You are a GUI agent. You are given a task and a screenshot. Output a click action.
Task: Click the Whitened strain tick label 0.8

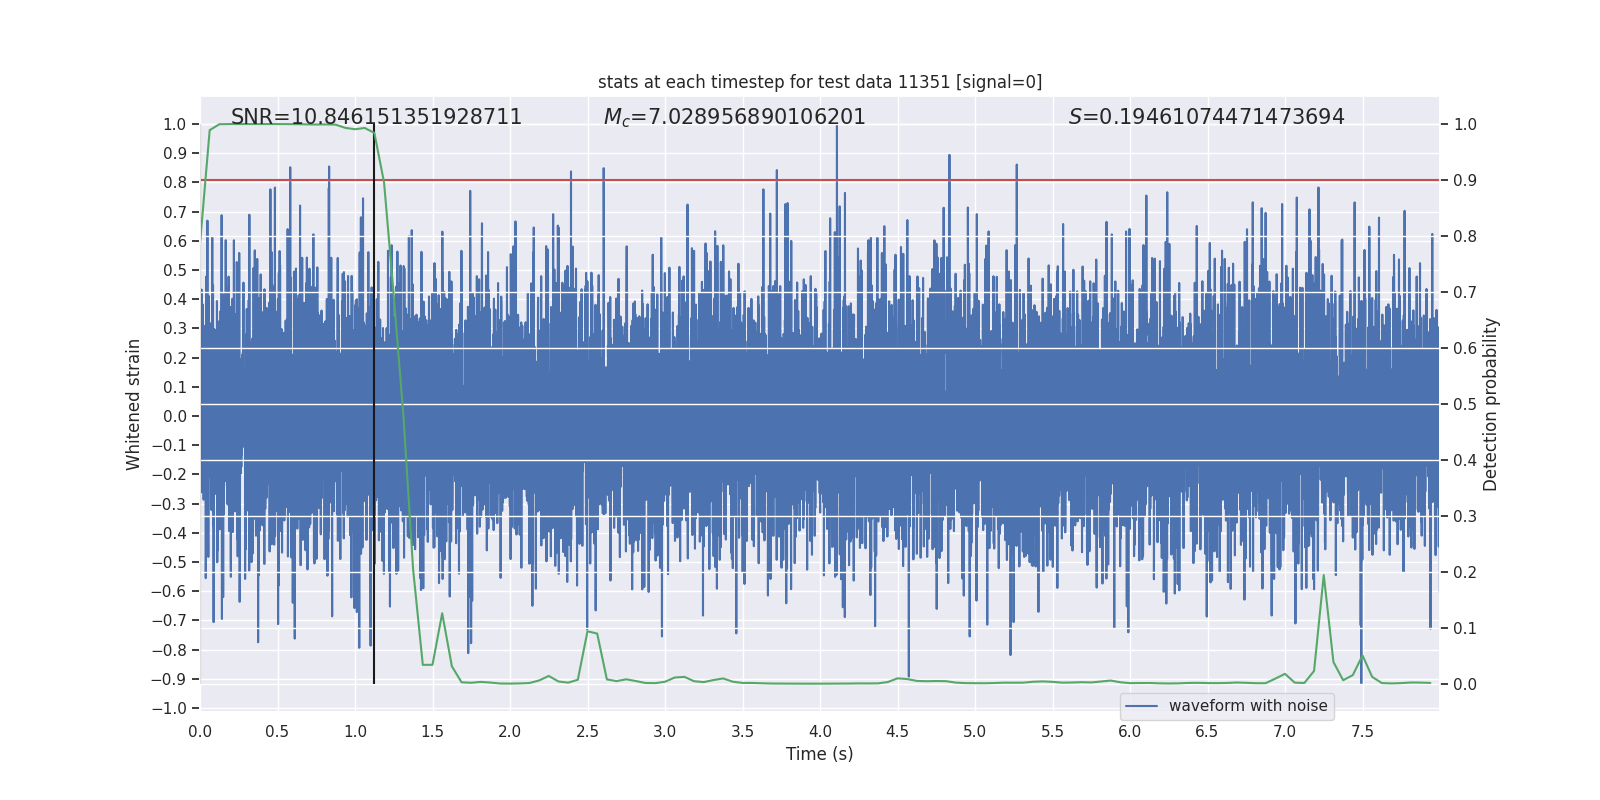click(x=175, y=182)
